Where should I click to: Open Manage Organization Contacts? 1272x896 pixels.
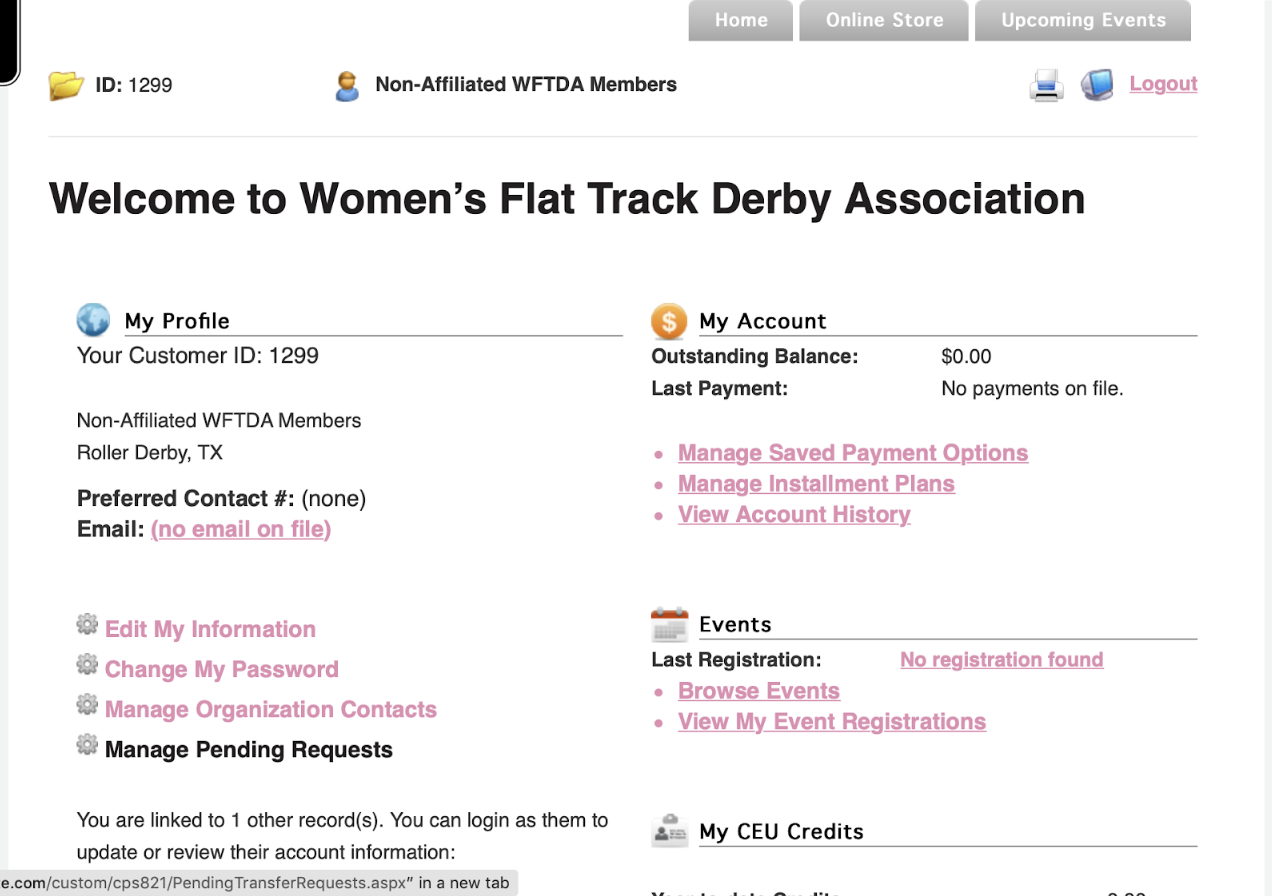[x=270, y=709]
